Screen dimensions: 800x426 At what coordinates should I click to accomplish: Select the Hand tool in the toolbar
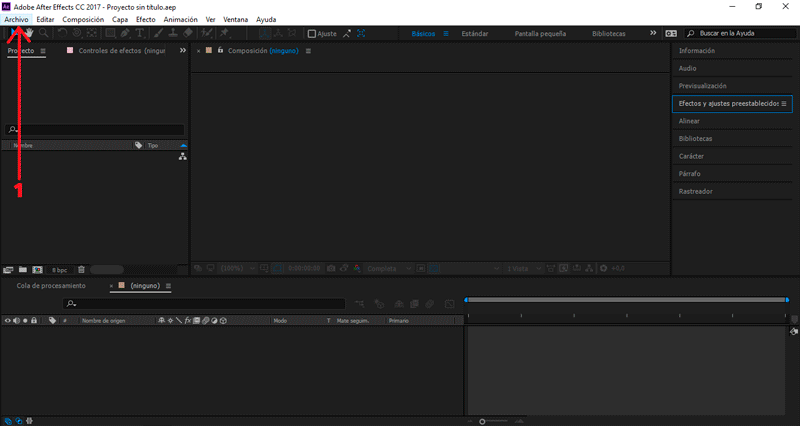29,33
